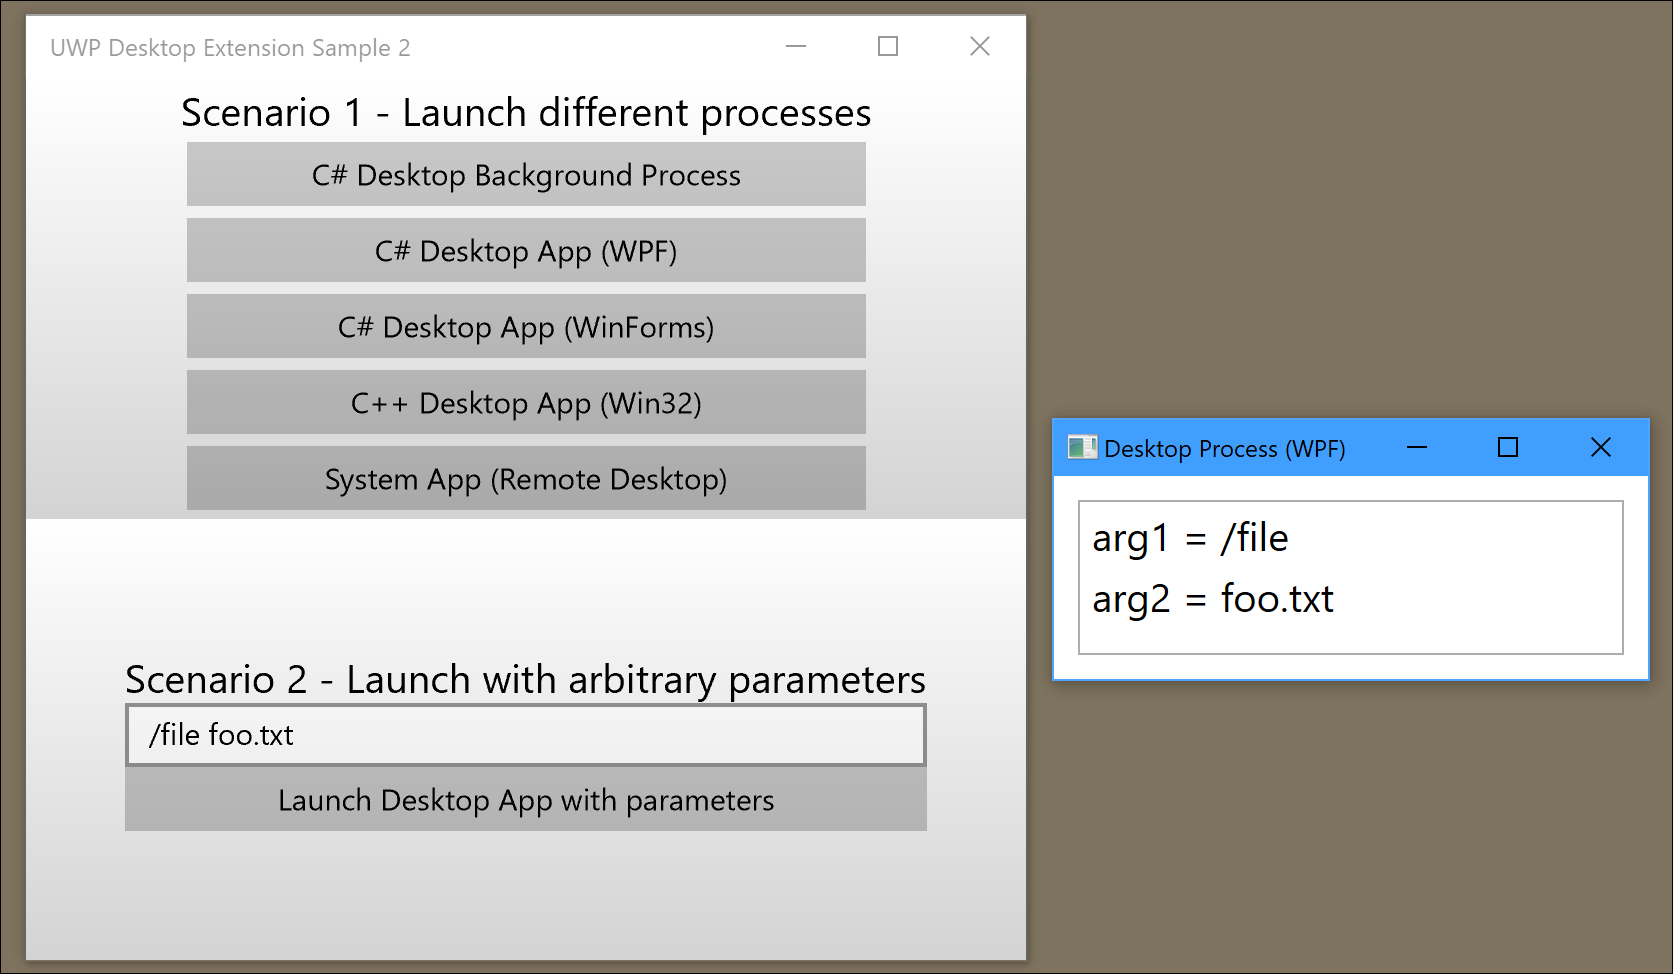This screenshot has height=974, width=1673.
Task: Launch the C# Desktop App (WPF)
Action: 525,250
